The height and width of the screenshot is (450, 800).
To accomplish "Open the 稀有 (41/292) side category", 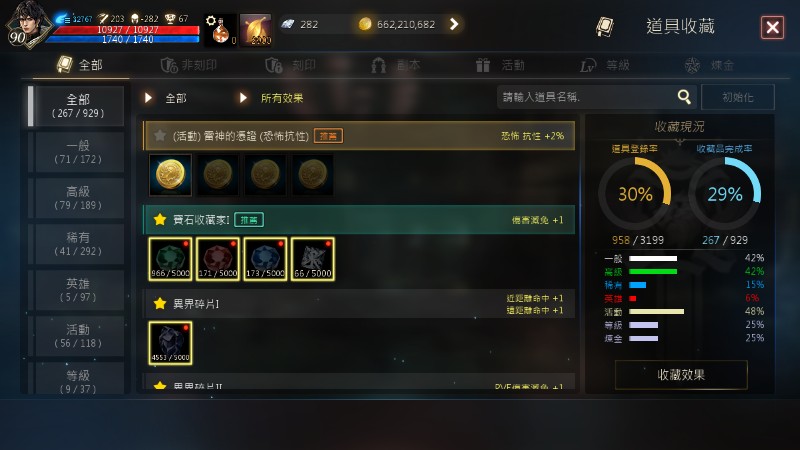I will (x=77, y=244).
